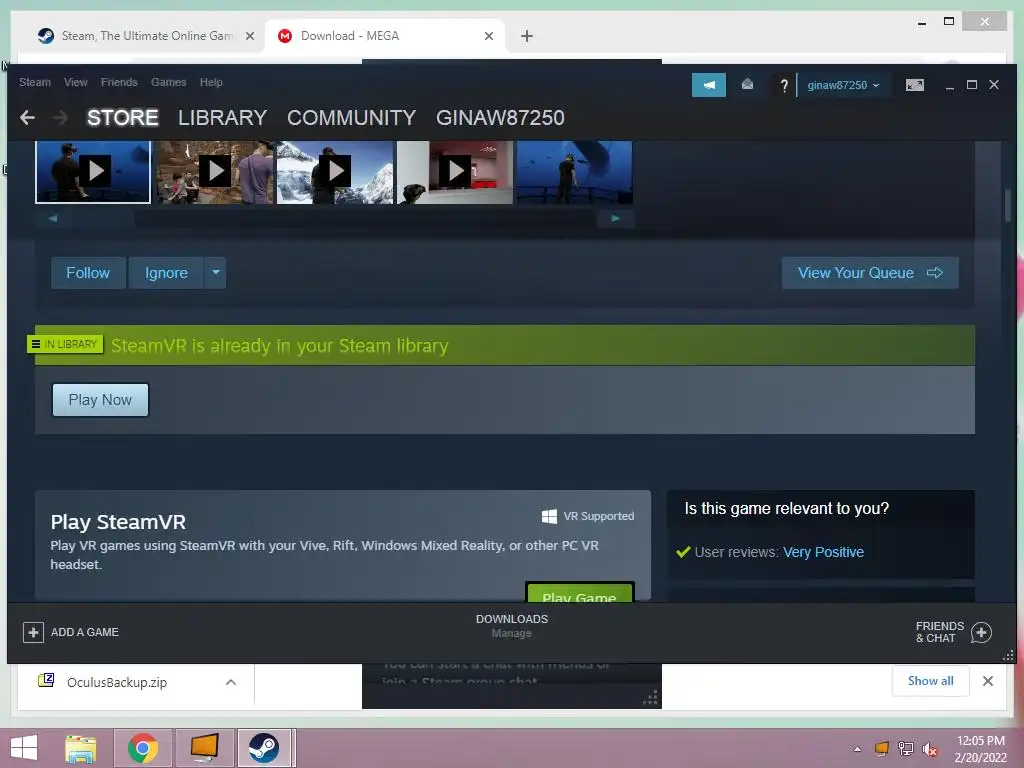Switch to the STORE tab

[x=123, y=118]
